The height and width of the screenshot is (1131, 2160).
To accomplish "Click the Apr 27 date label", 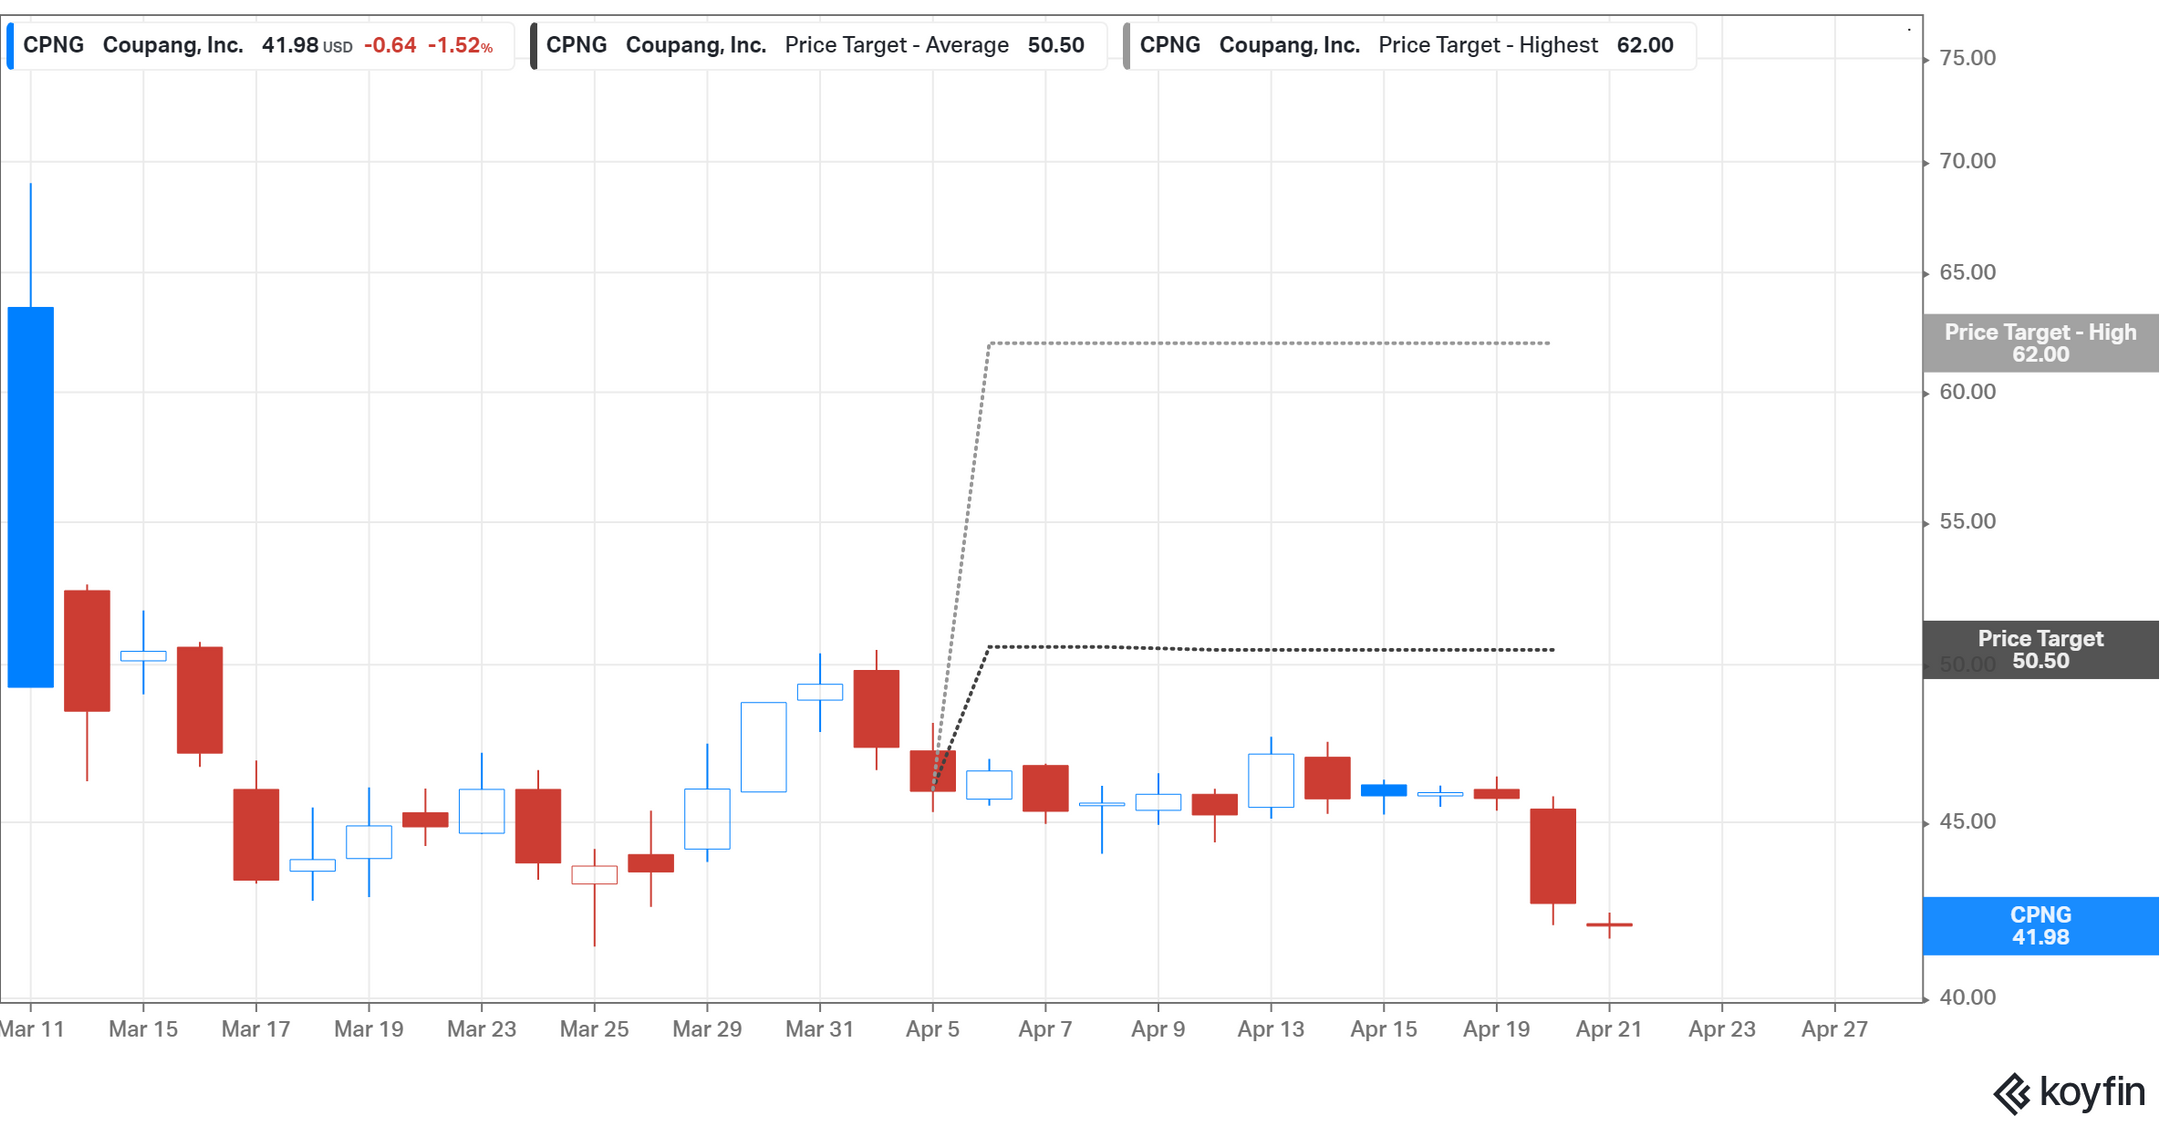I will tap(1835, 1030).
